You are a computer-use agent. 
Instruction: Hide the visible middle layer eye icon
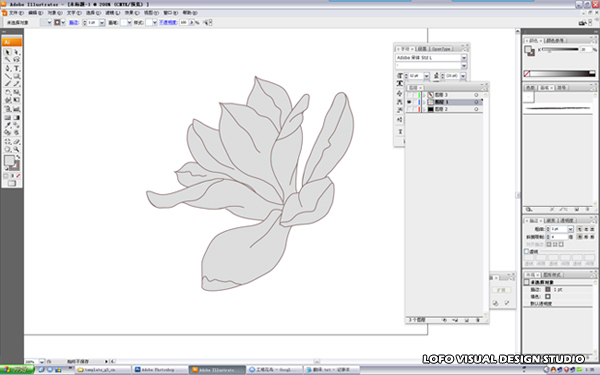click(x=409, y=102)
